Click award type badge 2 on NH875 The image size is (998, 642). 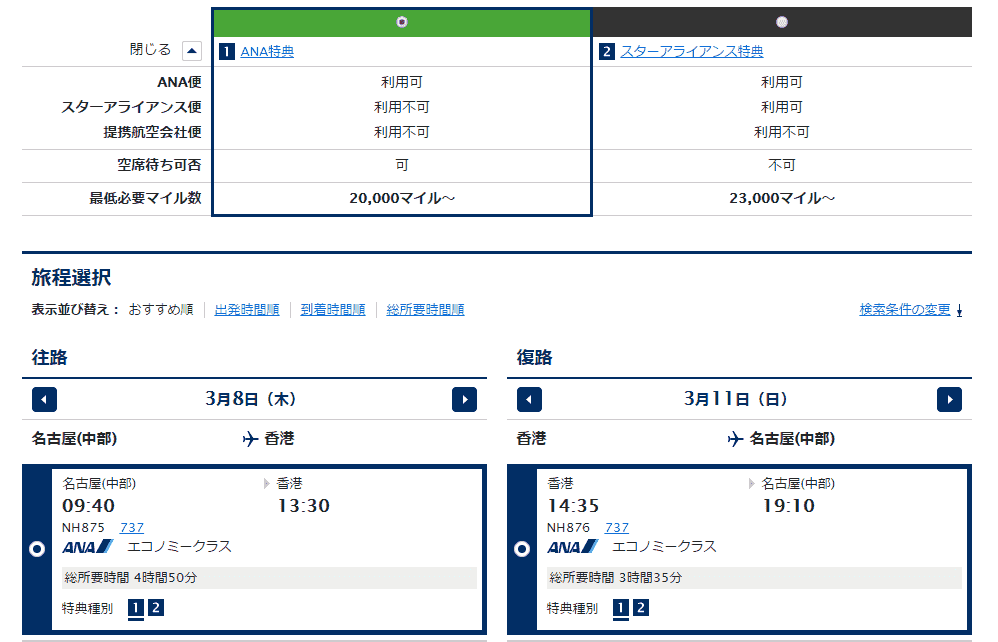(155, 608)
